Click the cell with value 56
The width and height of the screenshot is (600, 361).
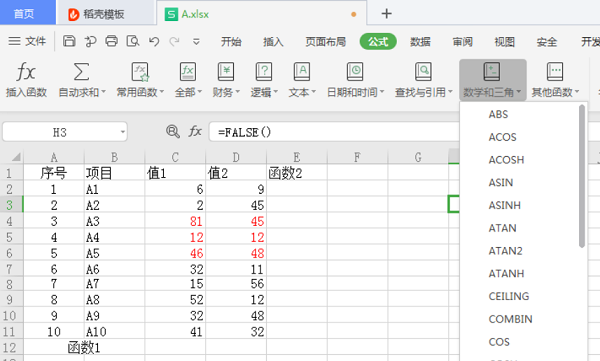(x=236, y=284)
